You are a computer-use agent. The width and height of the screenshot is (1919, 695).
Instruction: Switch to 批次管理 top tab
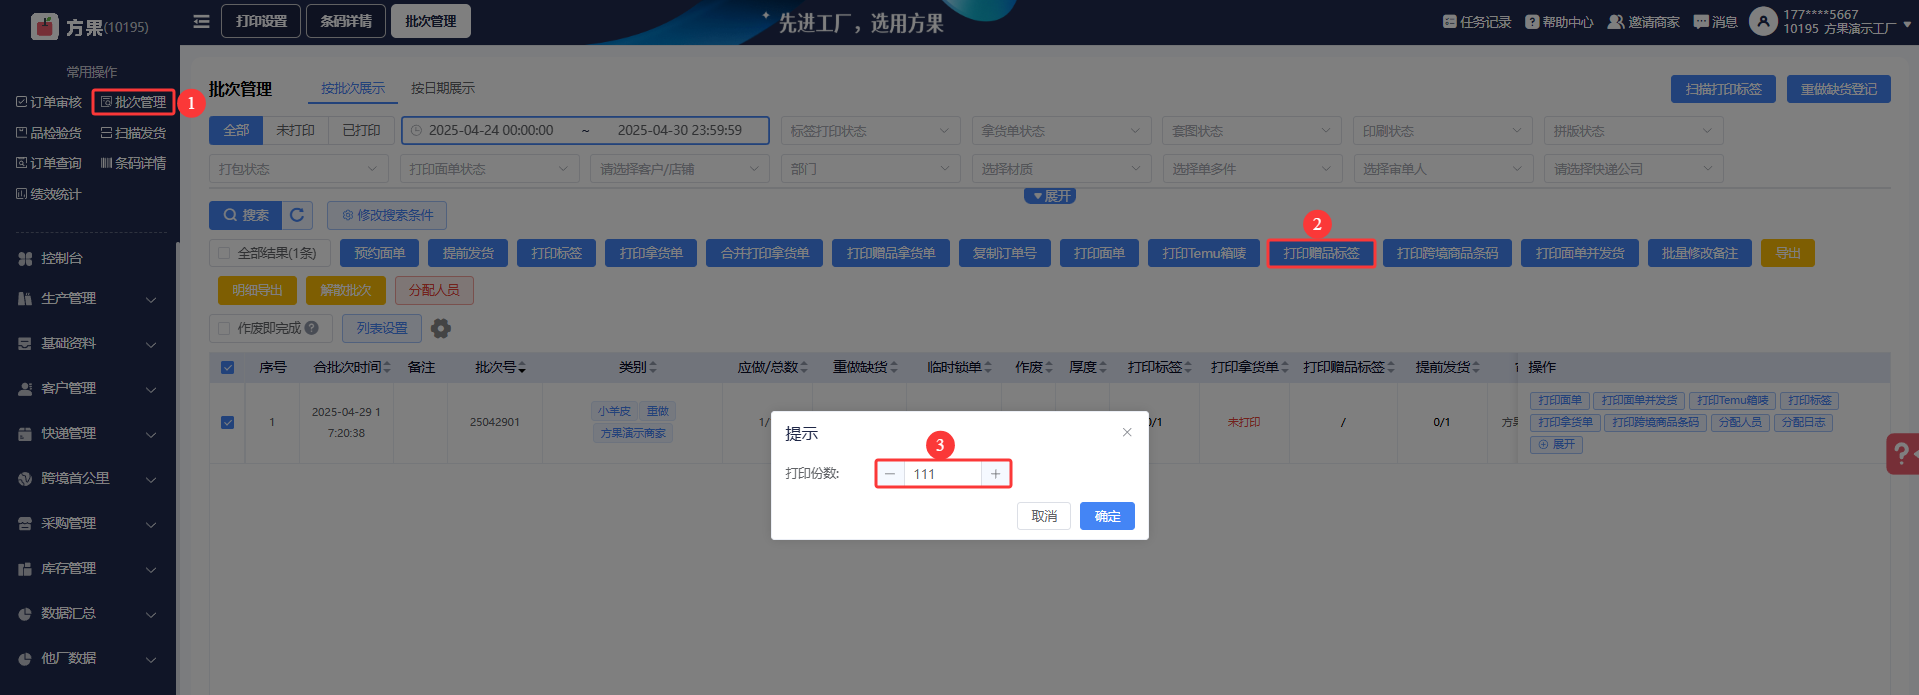tap(431, 21)
